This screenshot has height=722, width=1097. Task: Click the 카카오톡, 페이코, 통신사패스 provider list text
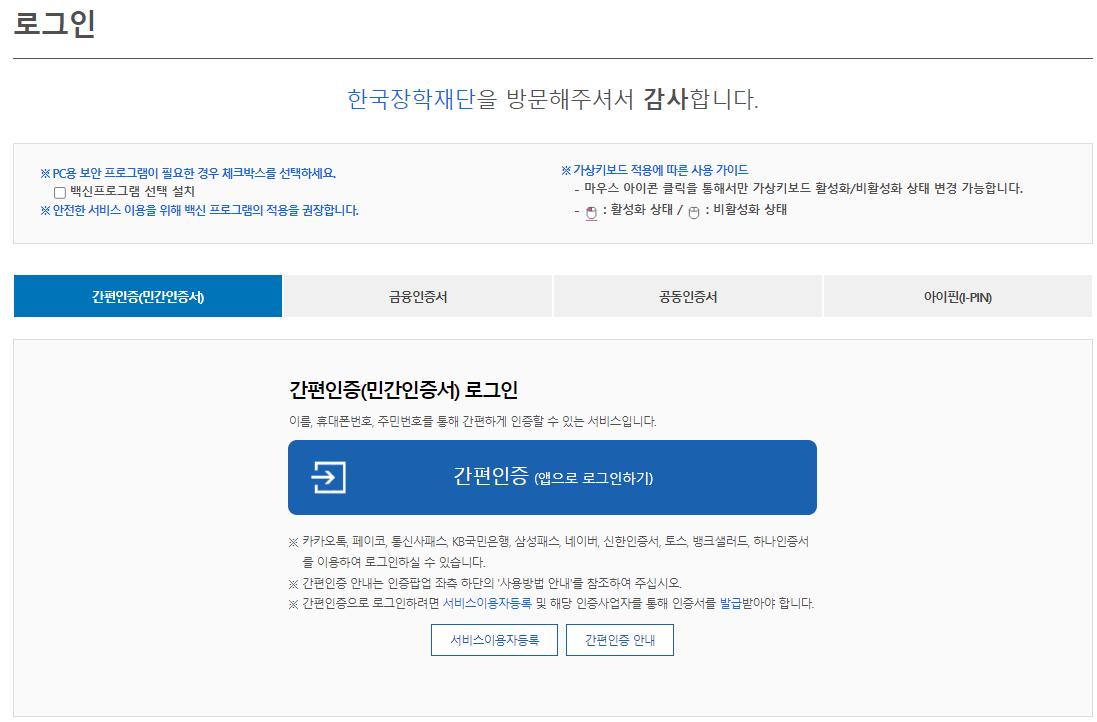pos(549,551)
